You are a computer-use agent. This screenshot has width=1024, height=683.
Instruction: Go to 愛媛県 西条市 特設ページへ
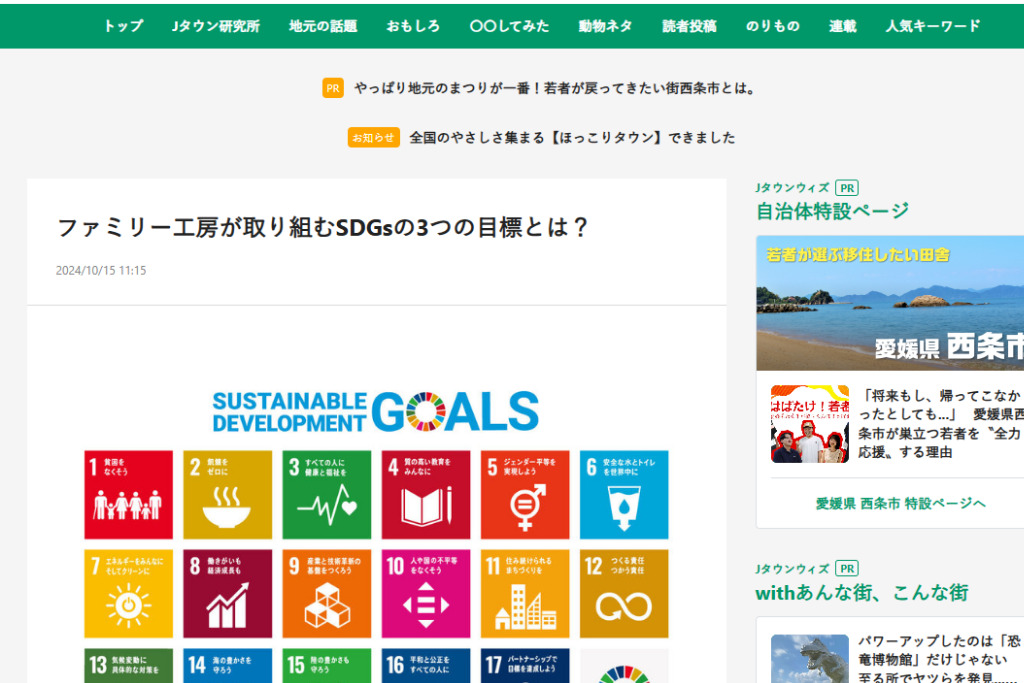point(901,503)
